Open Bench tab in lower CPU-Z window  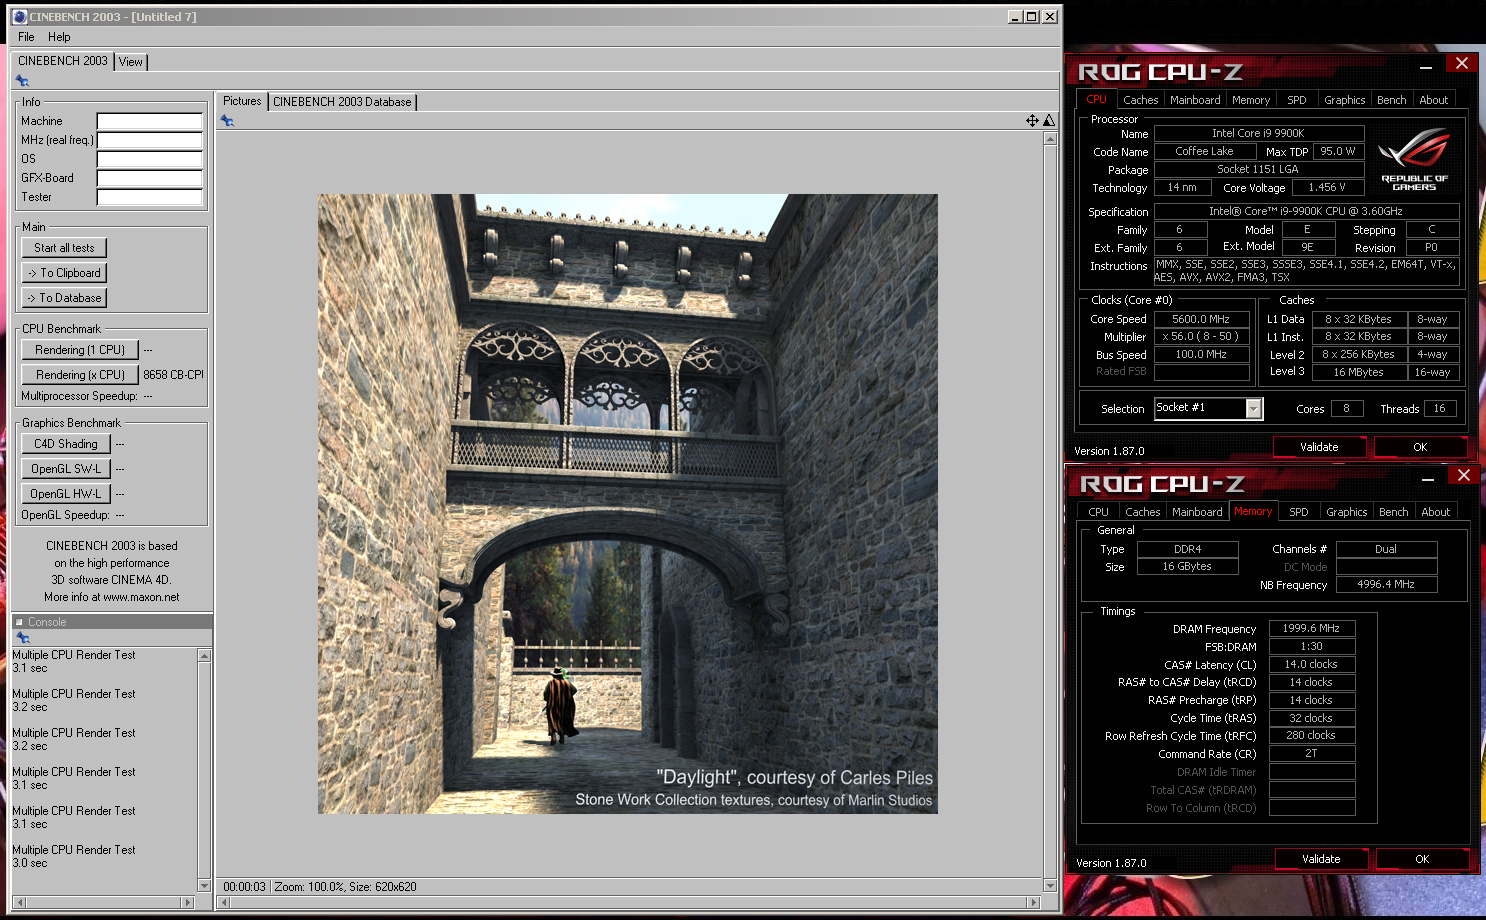1393,512
